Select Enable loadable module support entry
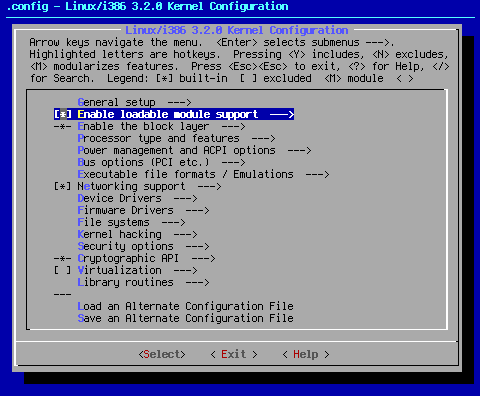480x396 pixels. (x=174, y=114)
